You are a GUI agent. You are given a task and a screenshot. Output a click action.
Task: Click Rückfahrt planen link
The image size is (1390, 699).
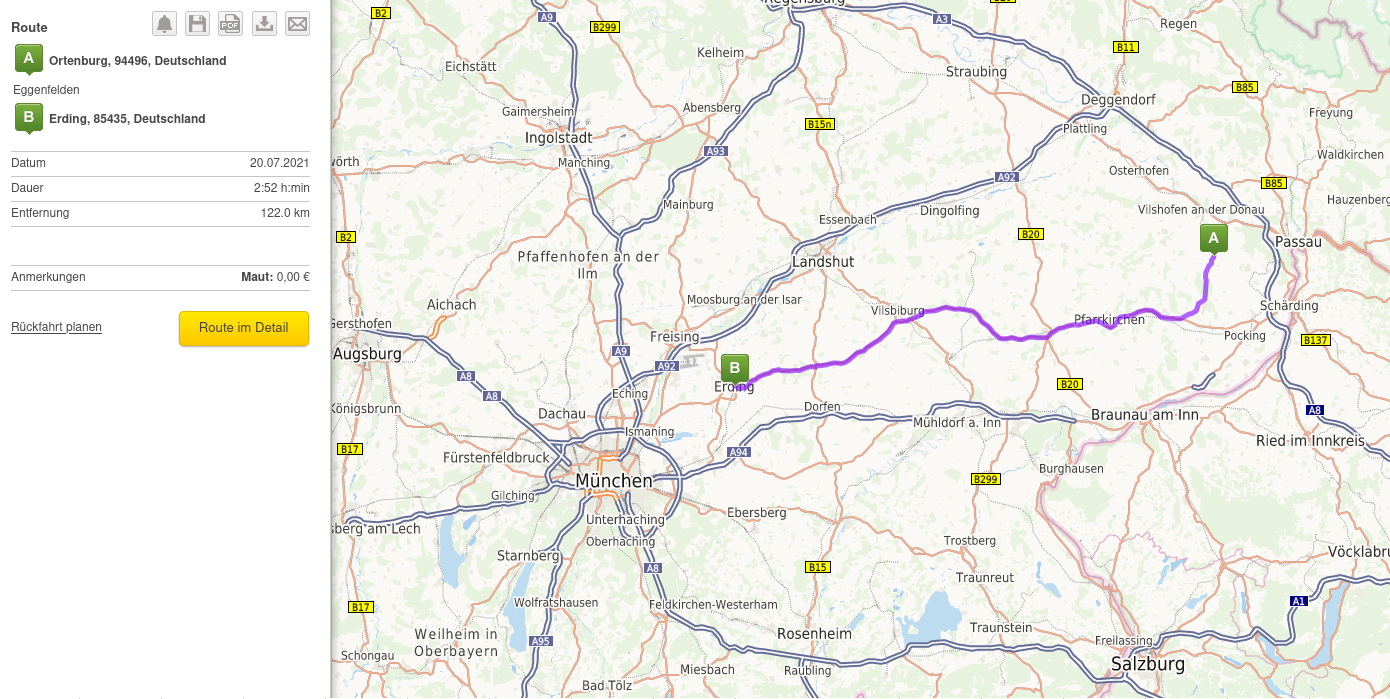coord(56,327)
